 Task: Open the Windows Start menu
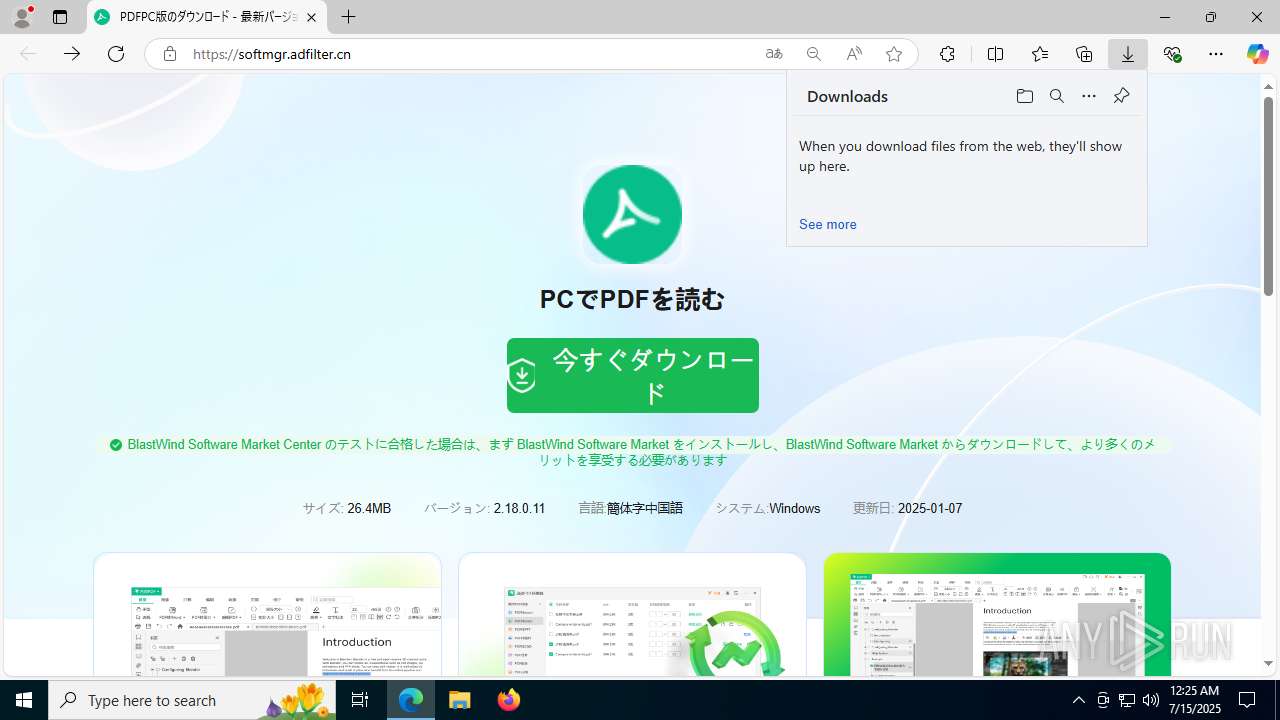pyautogui.click(x=24, y=700)
